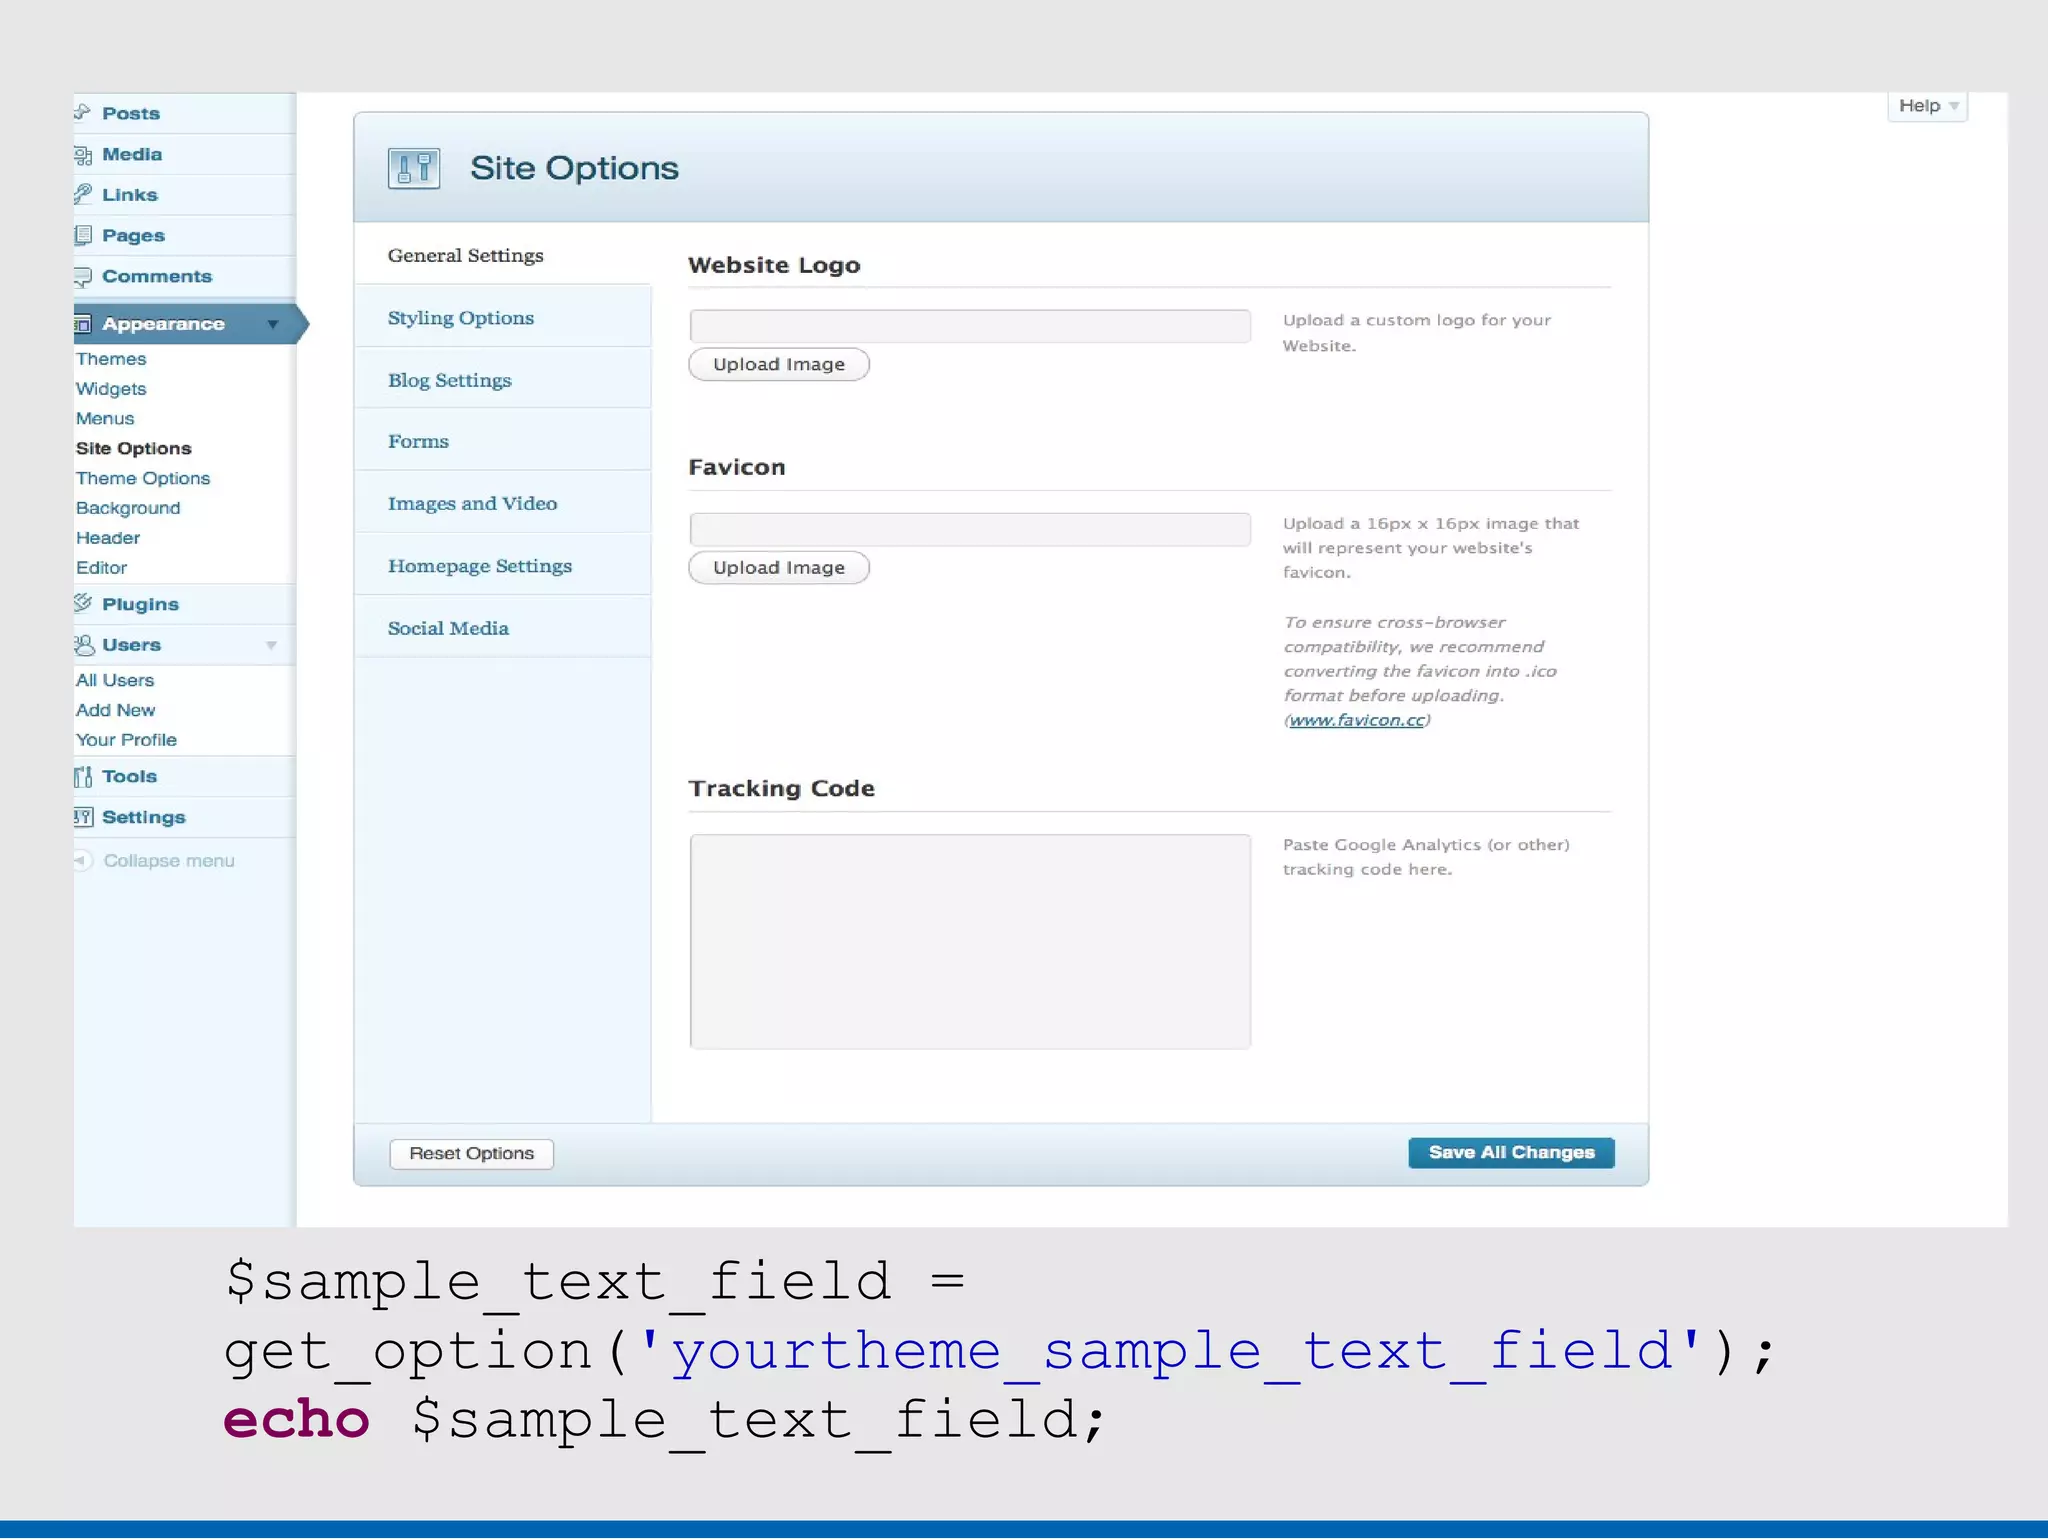Screen dimensions: 2048x1539
Task: Click the Collapse menu arrow icon
Action: (82, 860)
